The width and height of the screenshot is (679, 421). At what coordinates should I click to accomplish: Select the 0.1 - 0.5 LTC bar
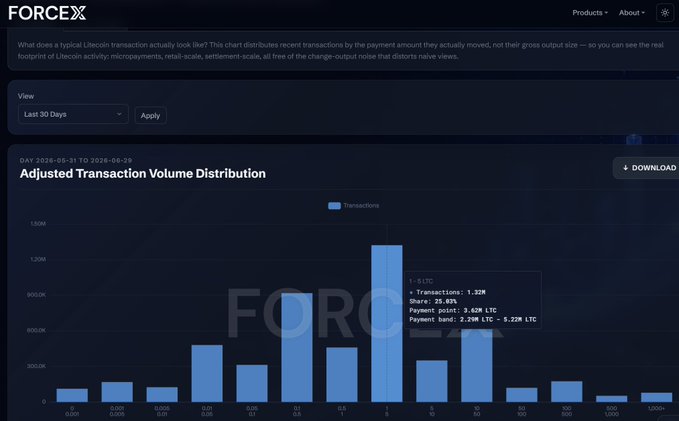click(x=297, y=347)
